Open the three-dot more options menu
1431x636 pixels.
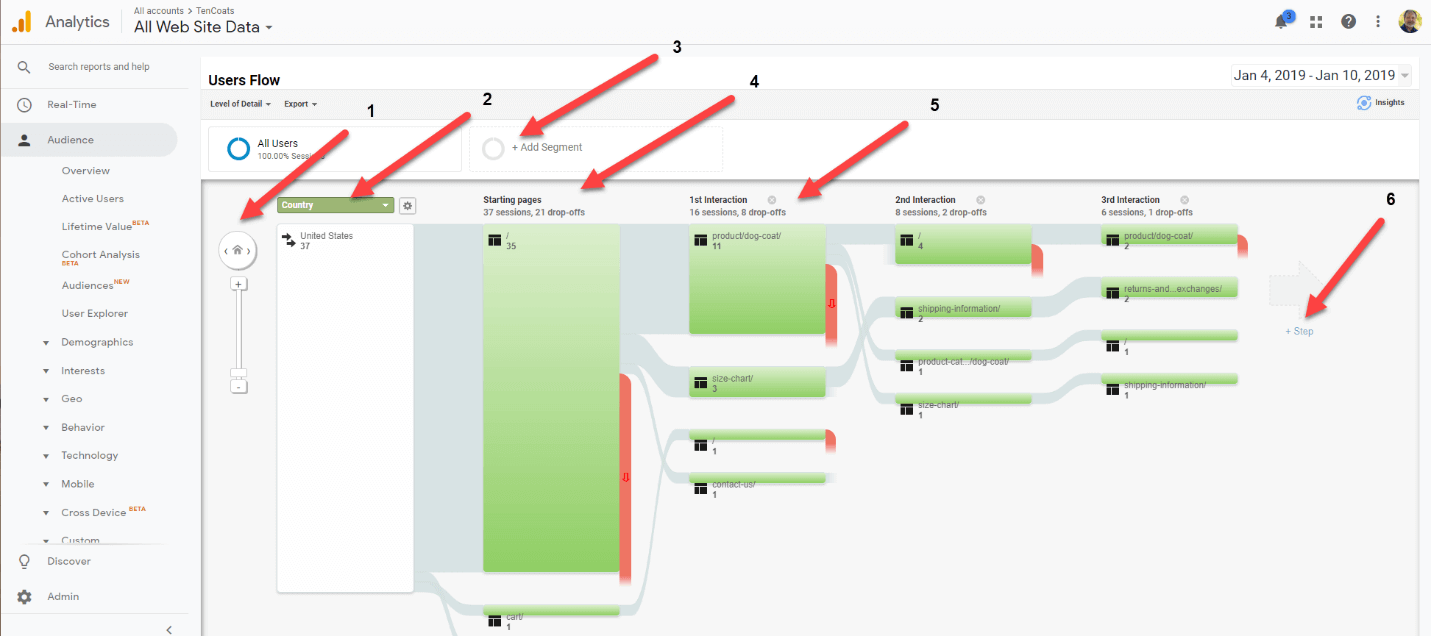(1378, 21)
